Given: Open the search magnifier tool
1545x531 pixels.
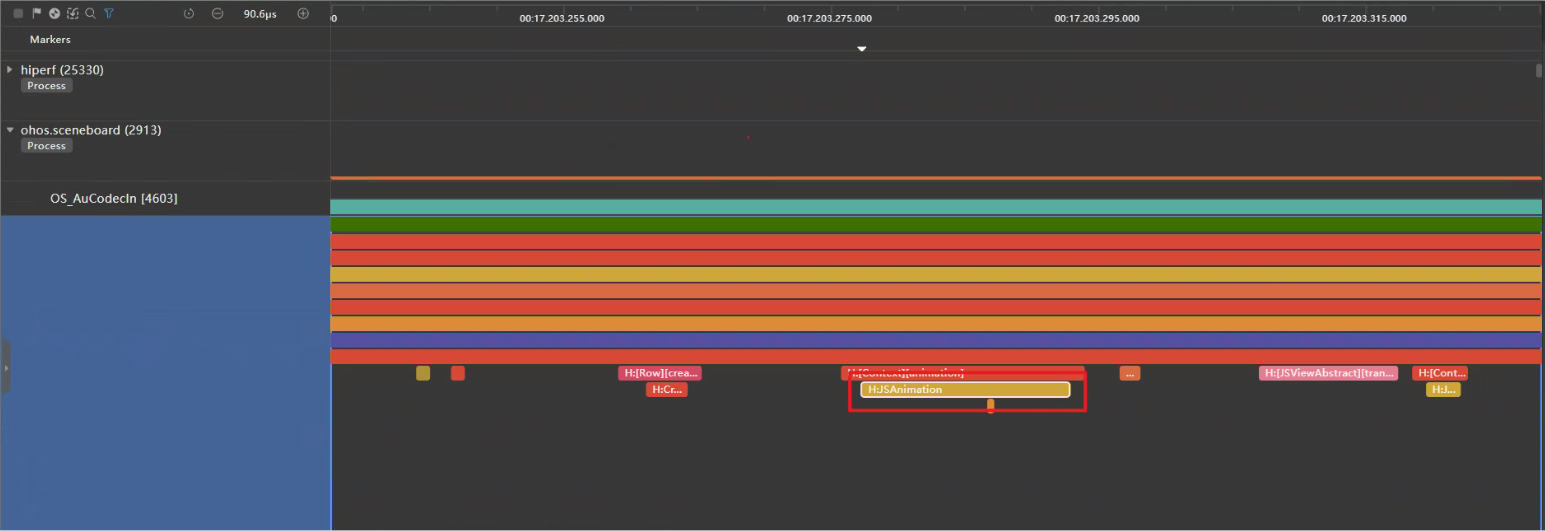Looking at the screenshot, I should [x=90, y=14].
